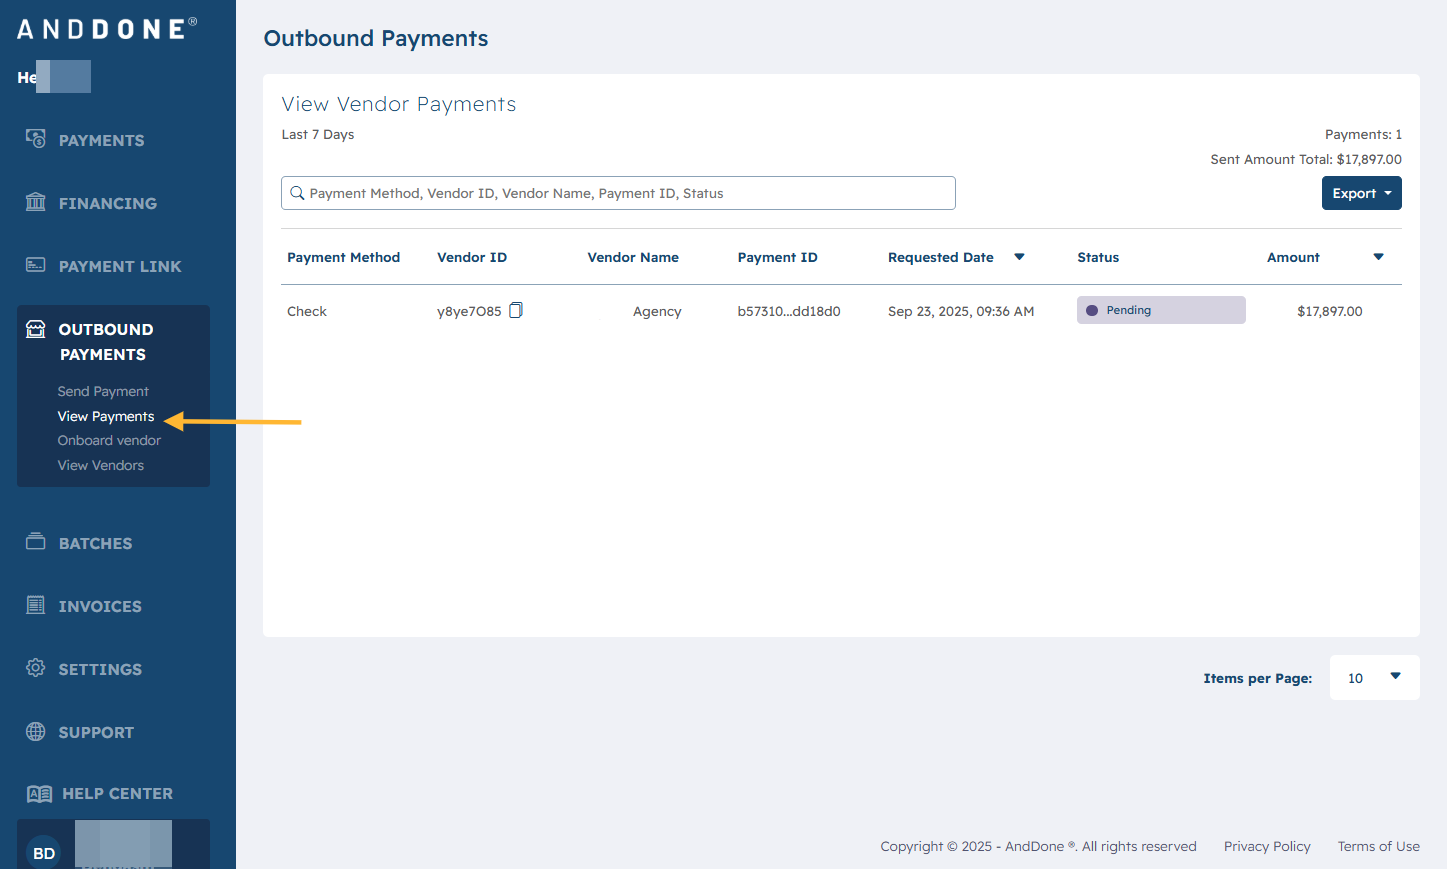
Task: Open the Help Center menu label
Action: point(117,793)
